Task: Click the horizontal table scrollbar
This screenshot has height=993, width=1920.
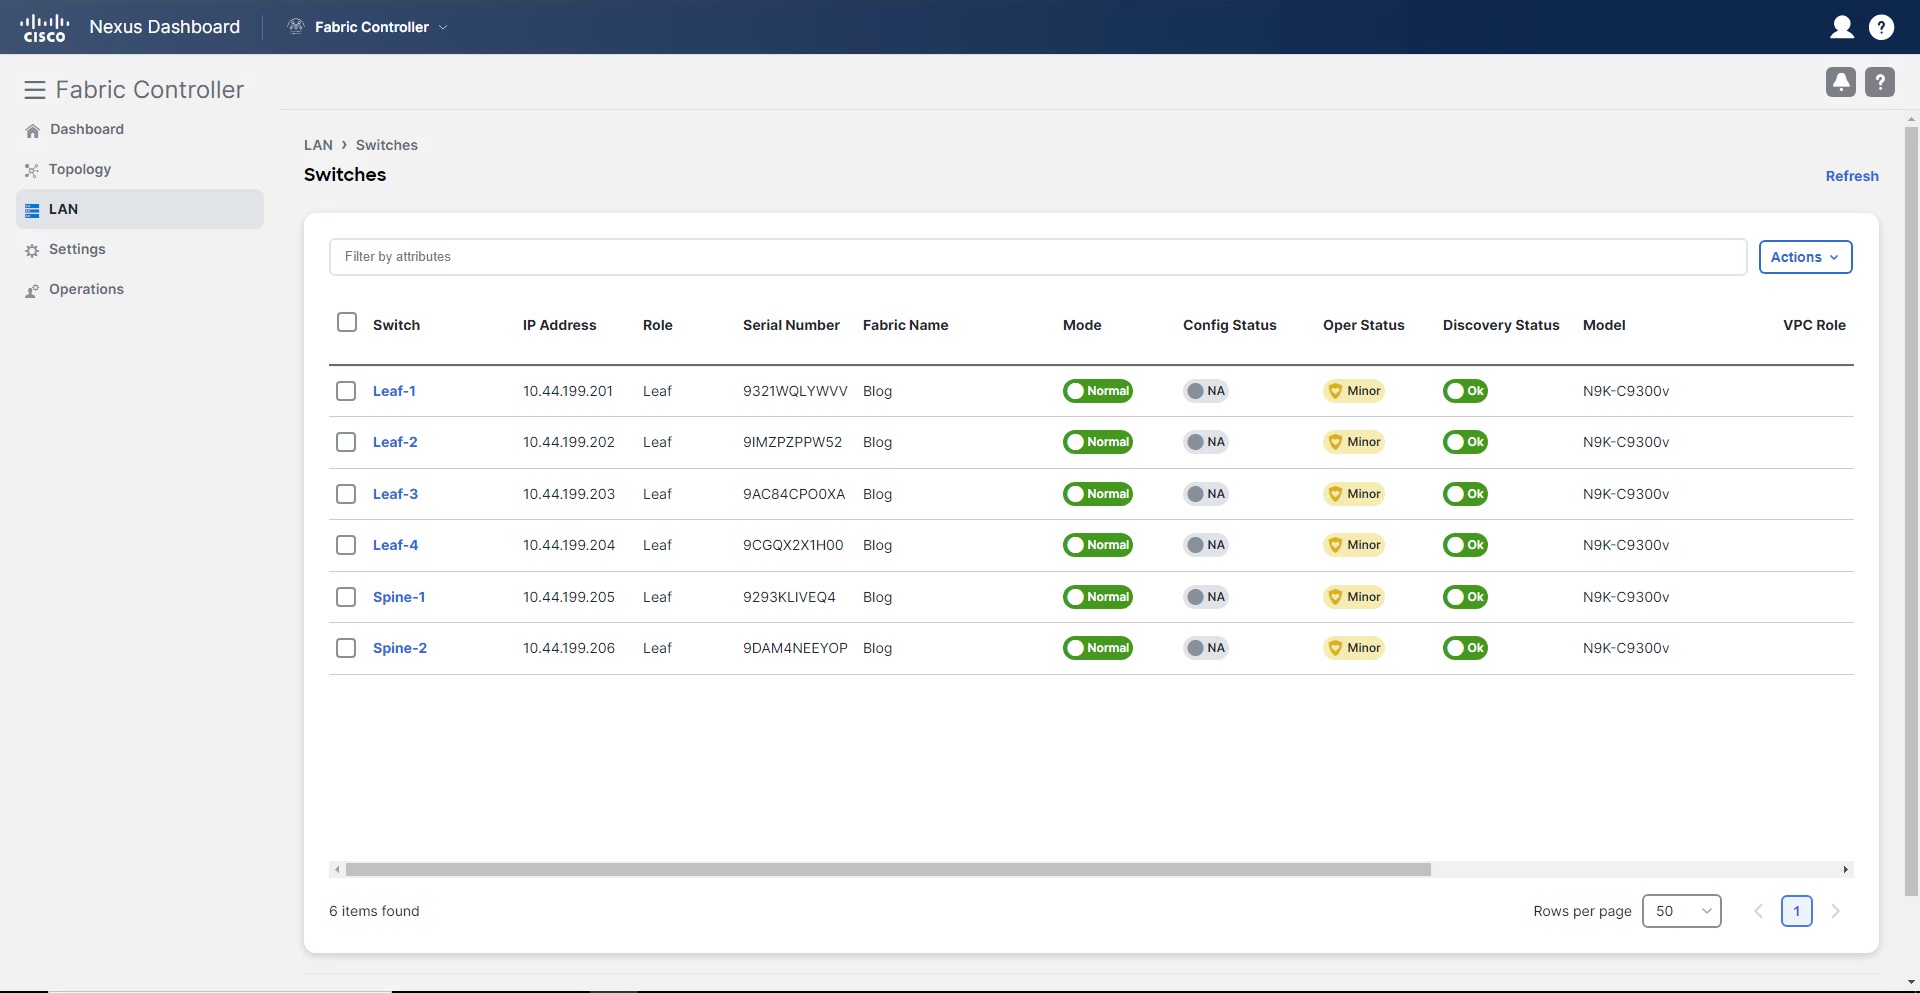Action: [888, 869]
